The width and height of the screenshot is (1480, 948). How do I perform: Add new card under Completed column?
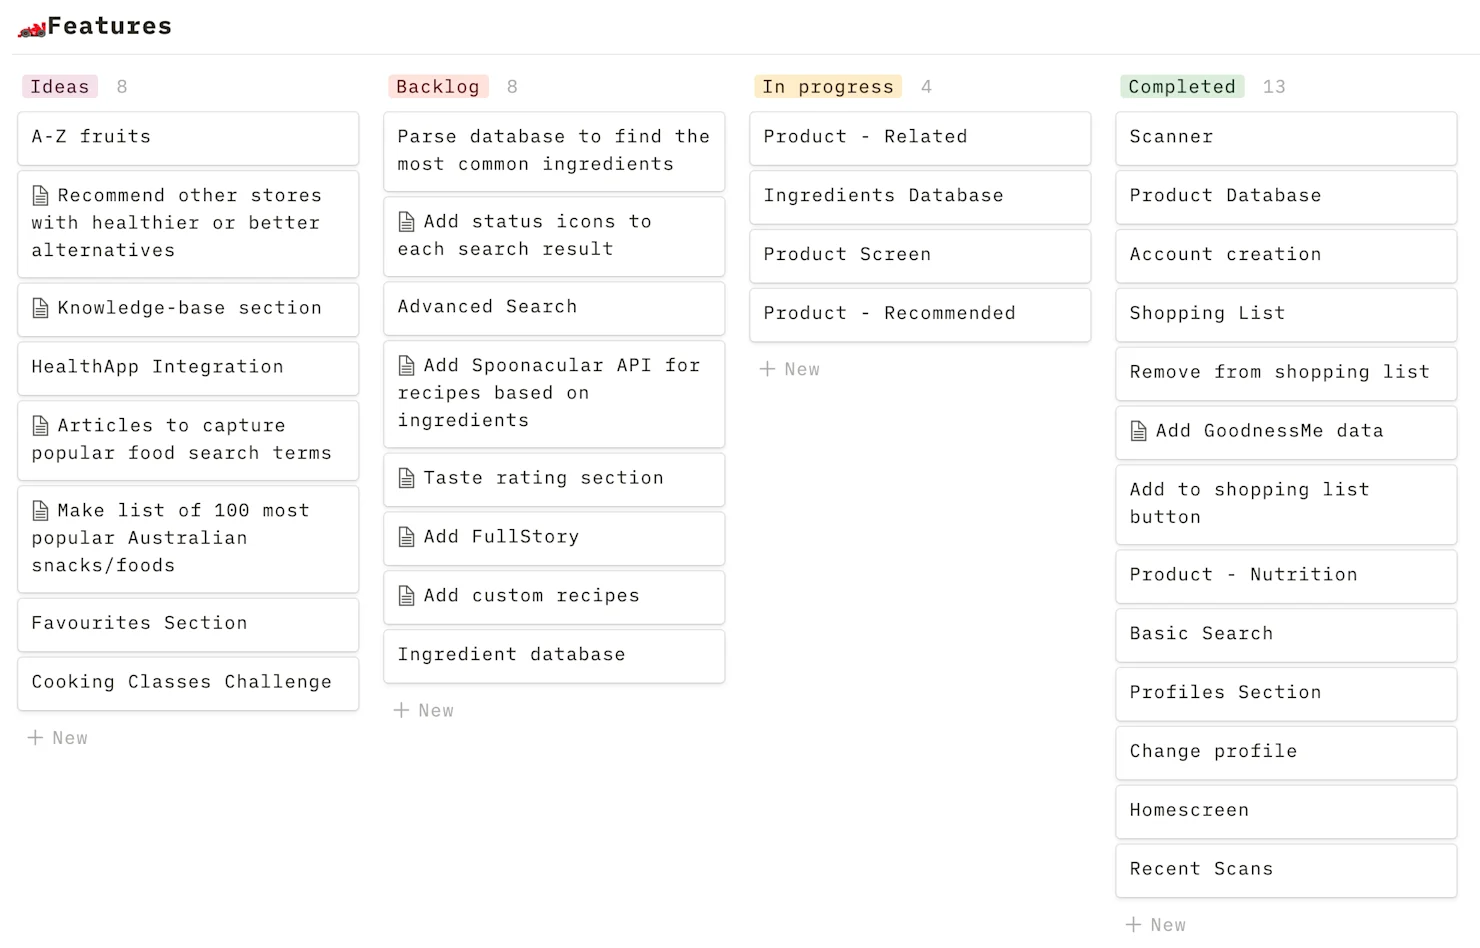pyautogui.click(x=1156, y=925)
